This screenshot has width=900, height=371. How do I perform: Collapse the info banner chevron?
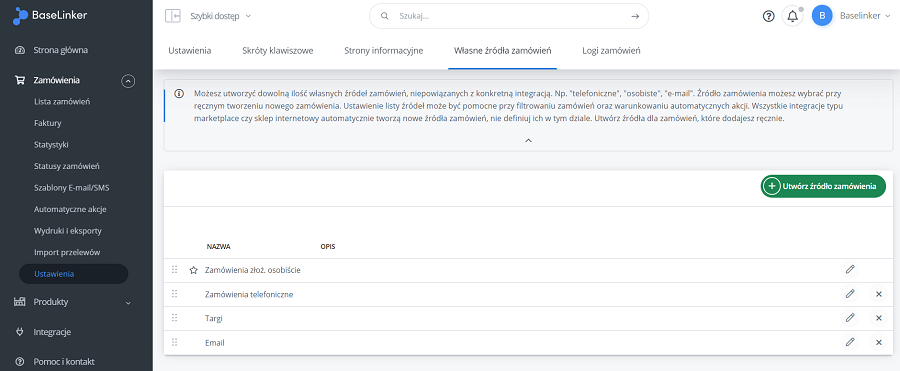point(529,140)
